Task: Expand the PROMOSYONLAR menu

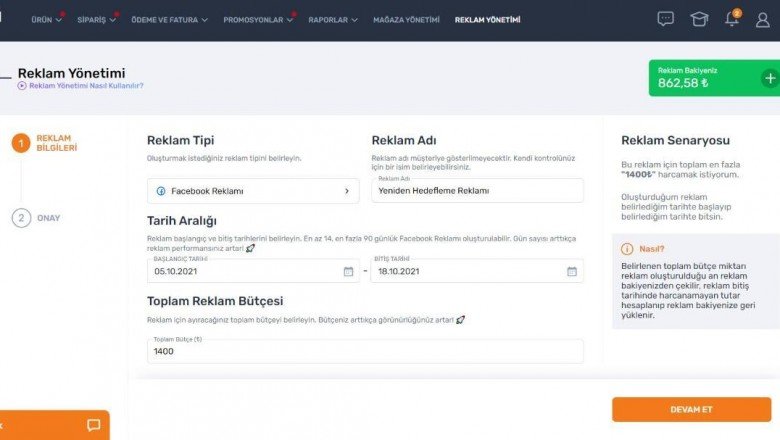Action: (x=258, y=20)
